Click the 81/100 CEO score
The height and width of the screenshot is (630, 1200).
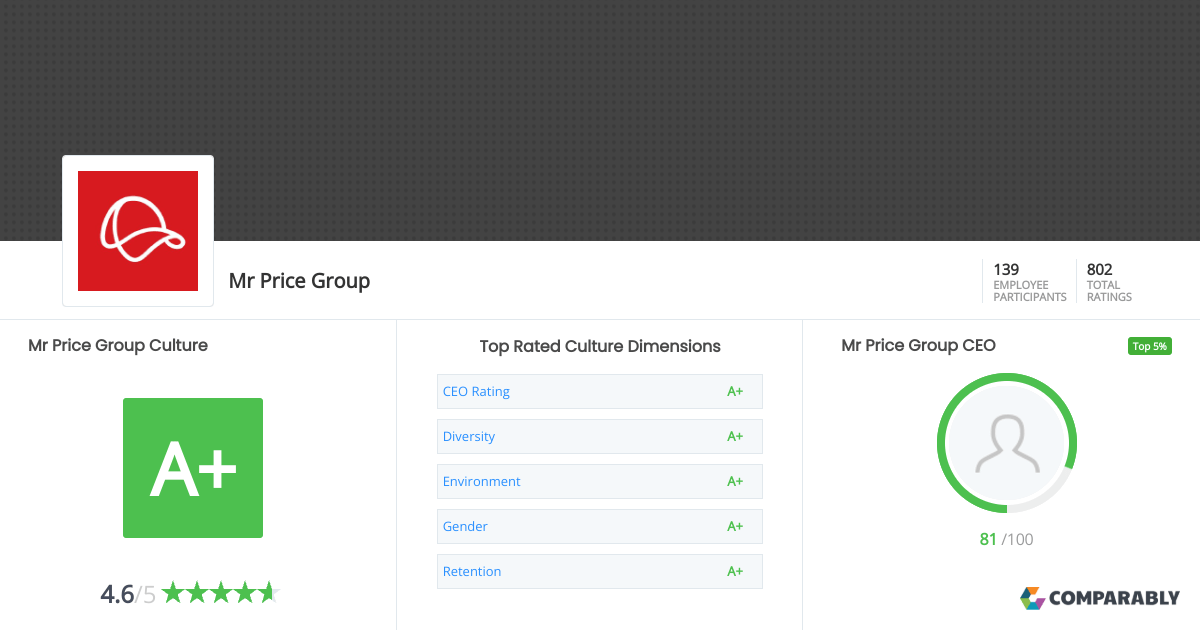[x=1006, y=538]
